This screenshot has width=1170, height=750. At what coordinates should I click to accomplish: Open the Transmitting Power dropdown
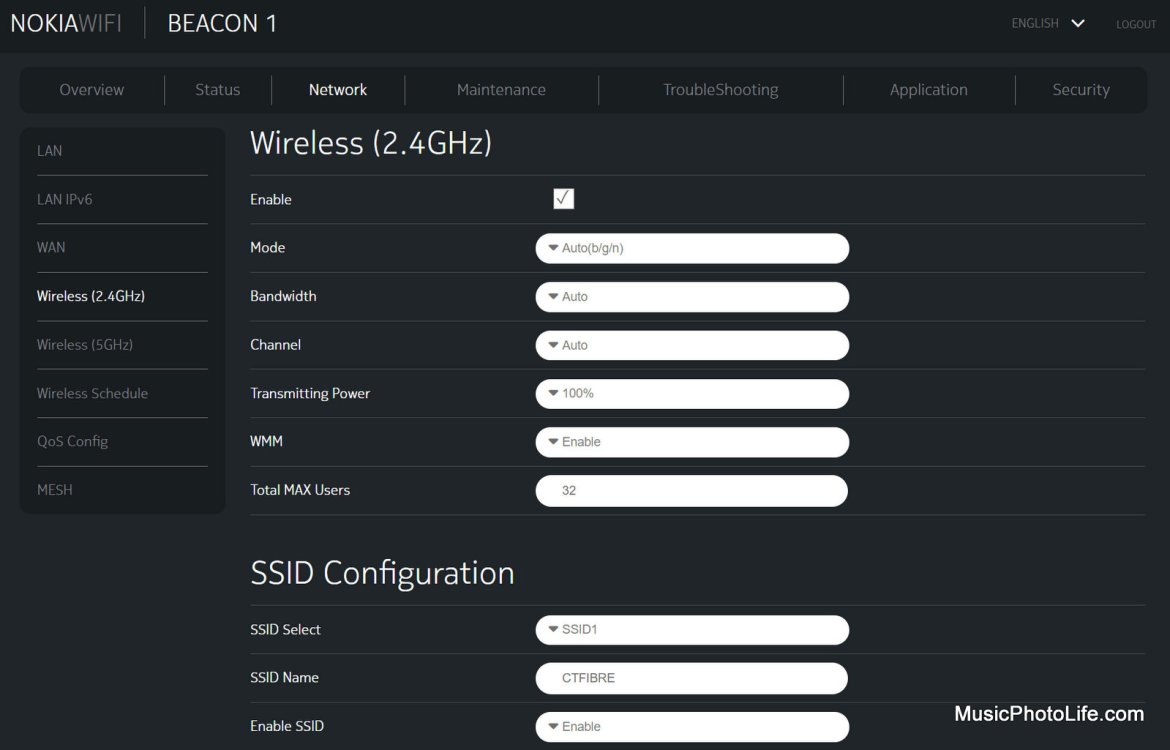[692, 393]
